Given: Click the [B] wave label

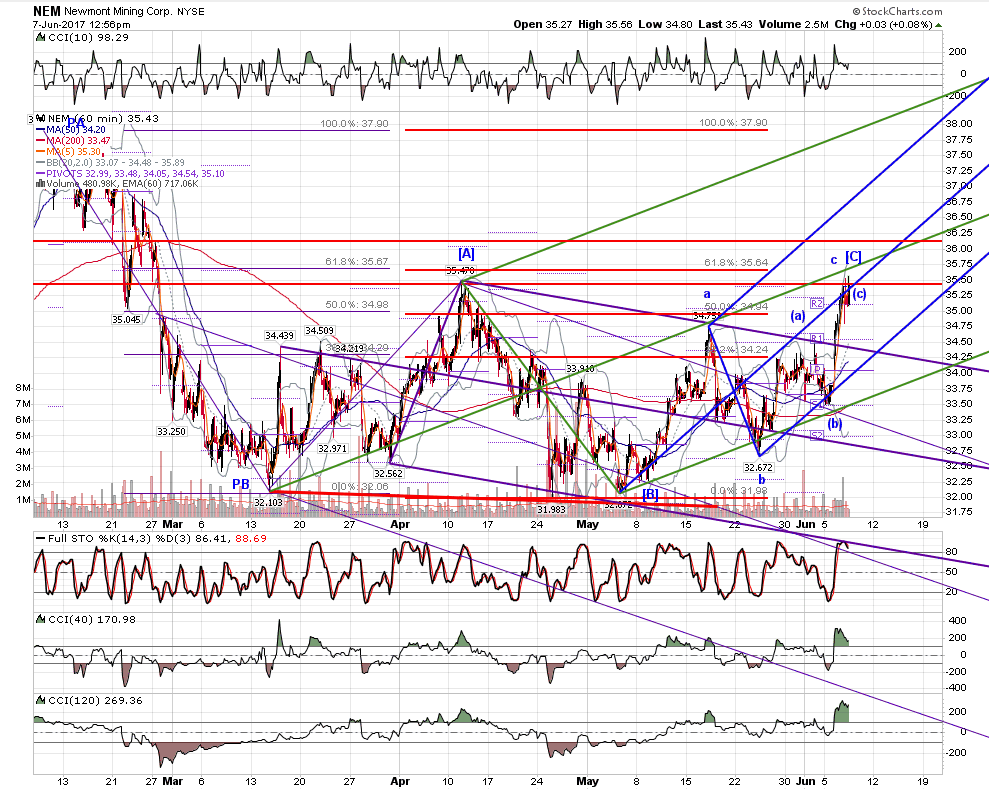Looking at the screenshot, I should pyautogui.click(x=650, y=494).
